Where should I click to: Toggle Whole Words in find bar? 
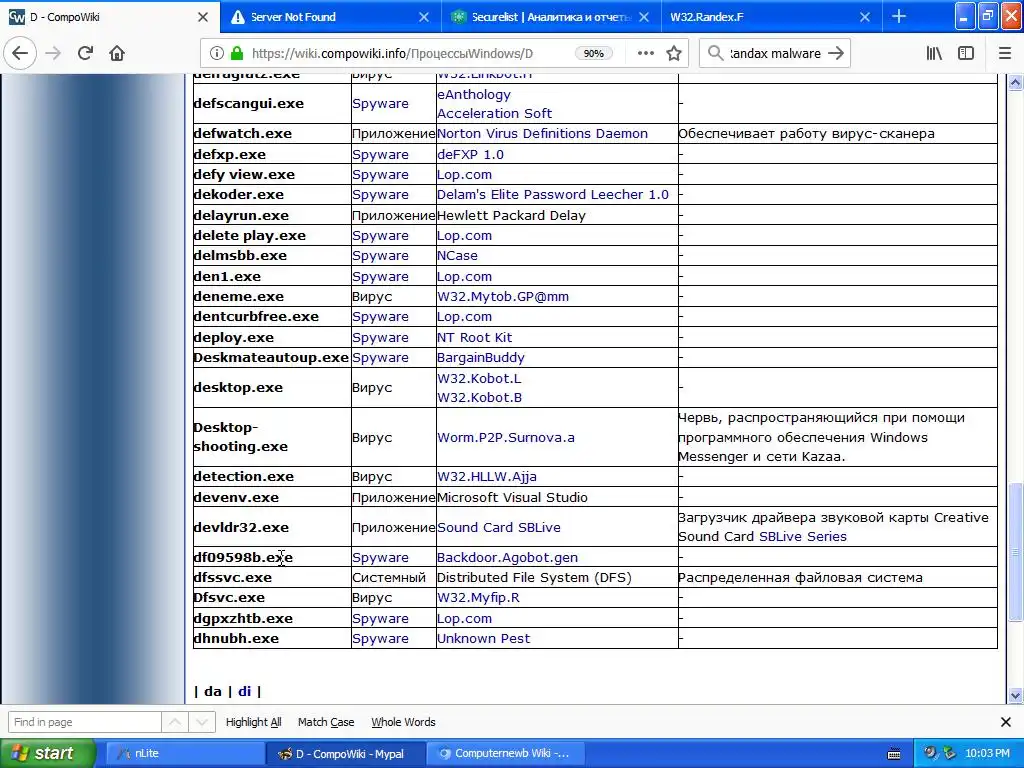403,722
